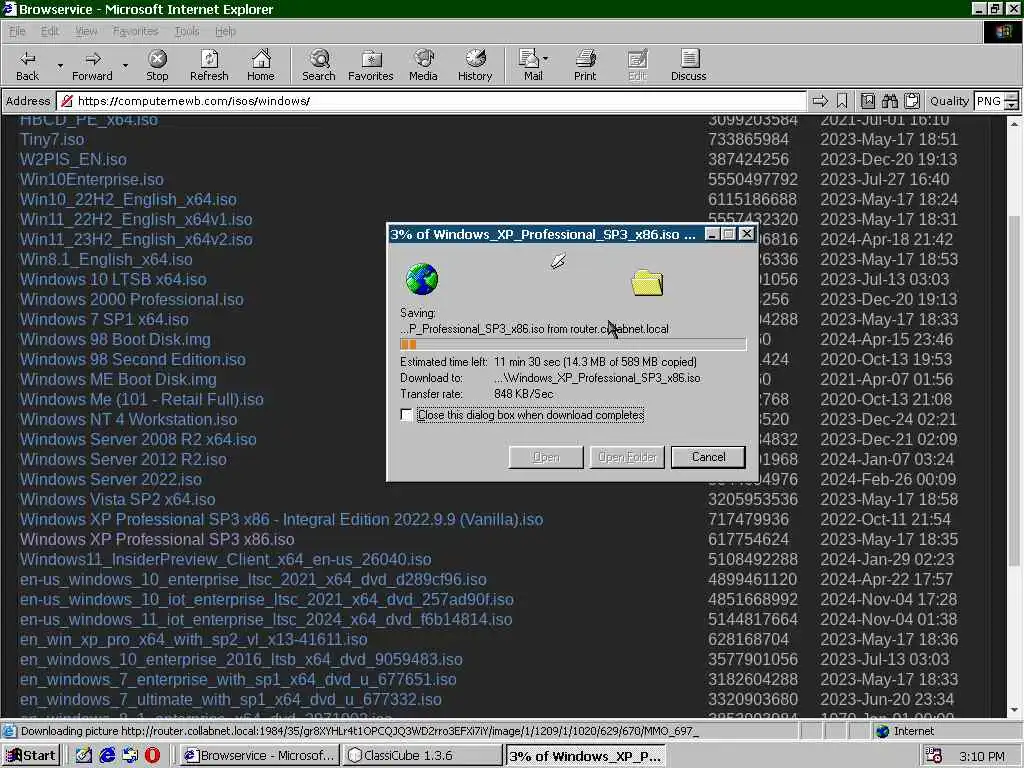Open the Edit menu
This screenshot has height=768, width=1024.
(50, 31)
